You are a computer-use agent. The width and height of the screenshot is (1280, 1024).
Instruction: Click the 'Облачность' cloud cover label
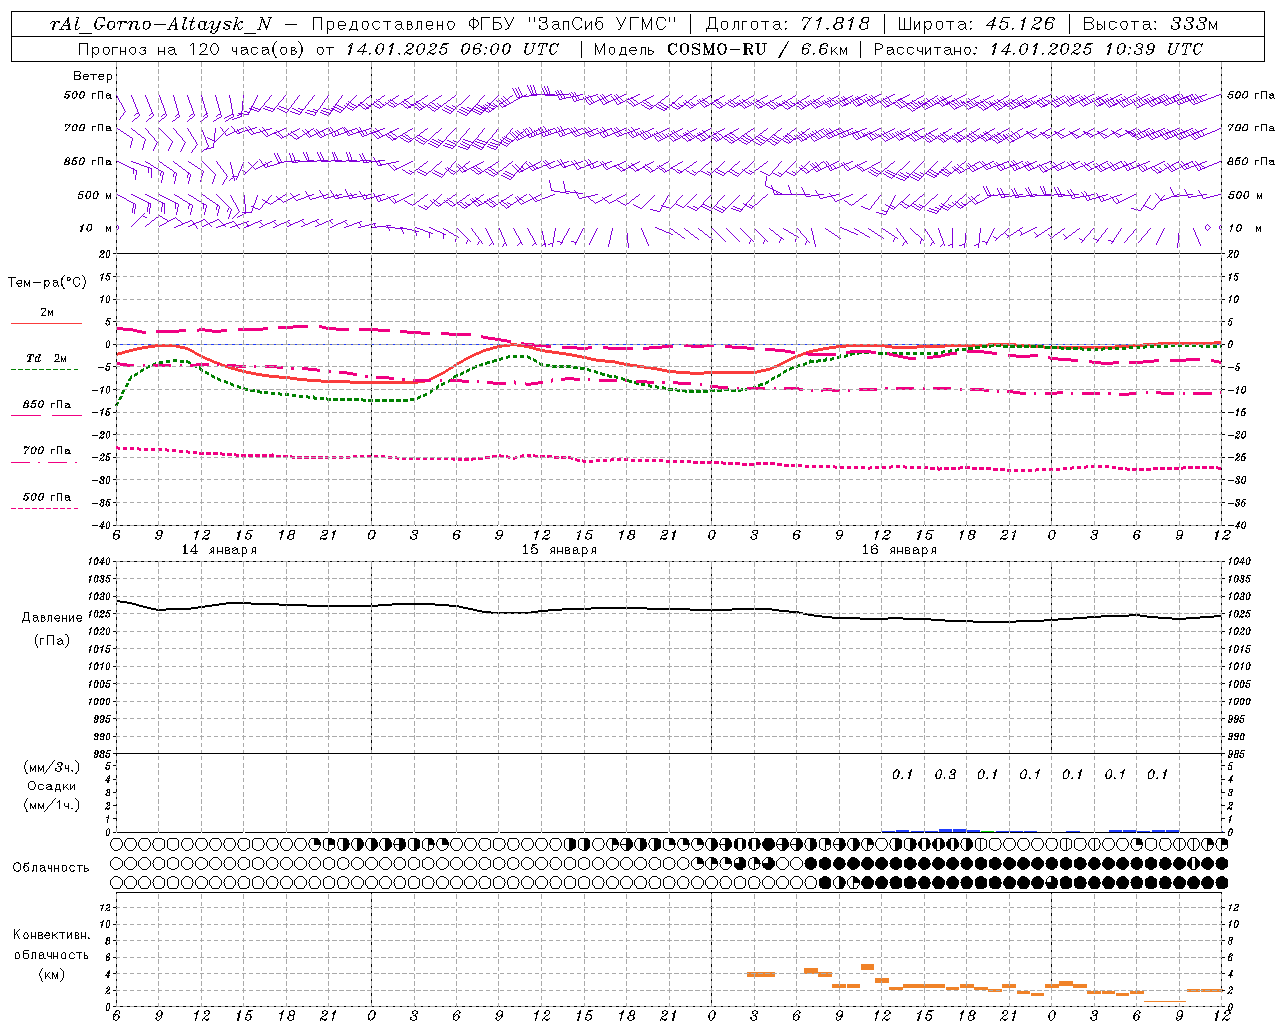pyautogui.click(x=51, y=867)
